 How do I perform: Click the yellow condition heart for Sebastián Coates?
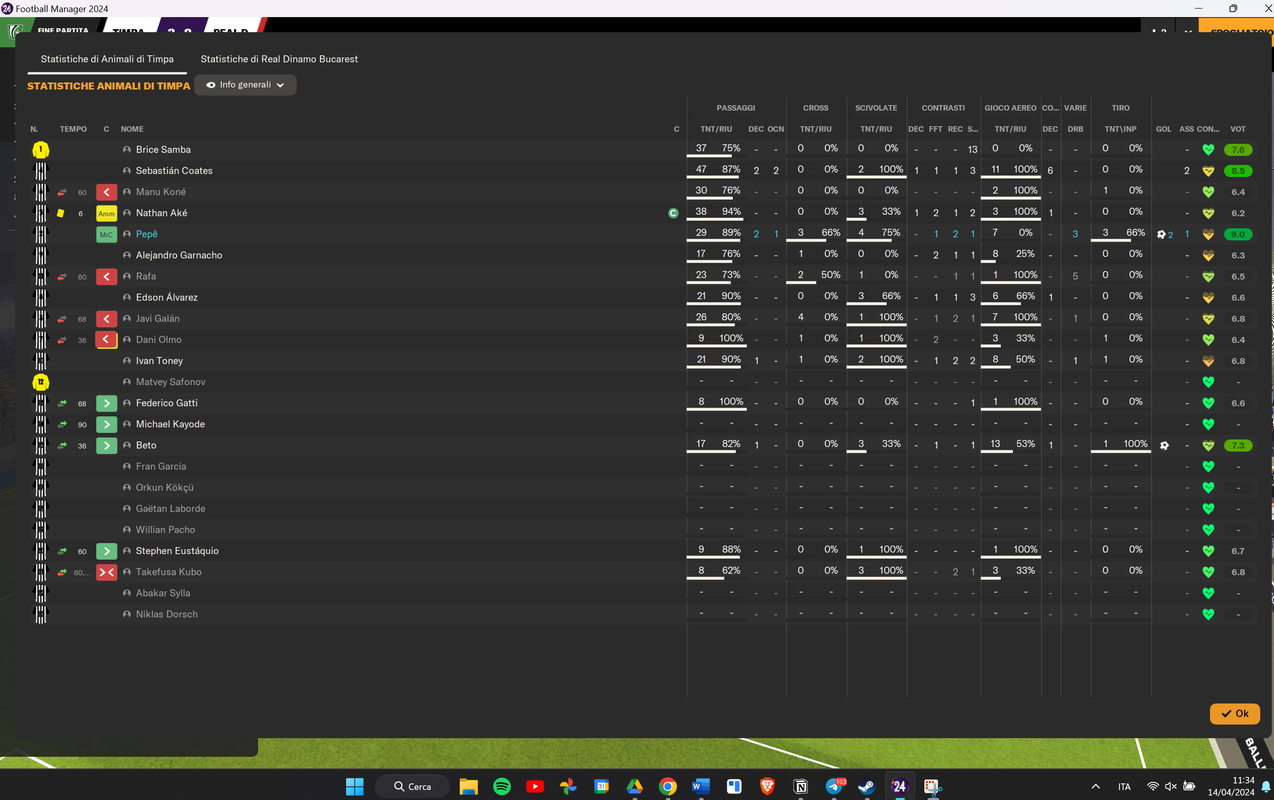(x=1208, y=171)
